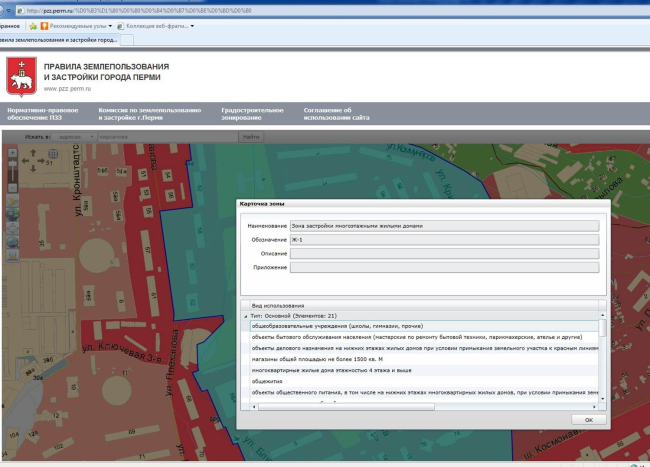
Task: Click the Perm city coat of arms logo
Action: tap(20, 75)
